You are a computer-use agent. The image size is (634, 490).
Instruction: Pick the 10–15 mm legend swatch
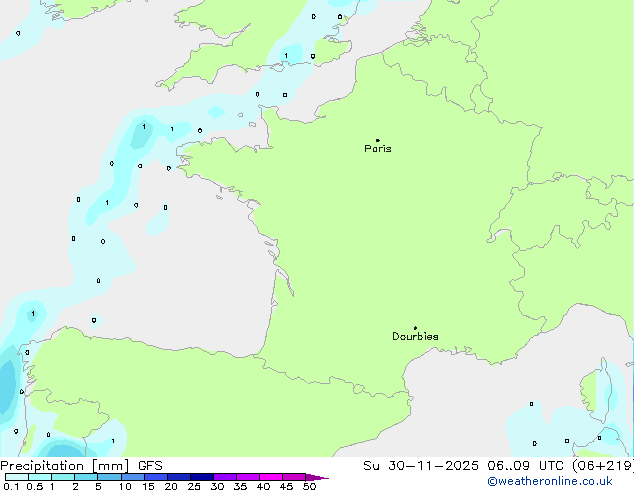point(132,477)
